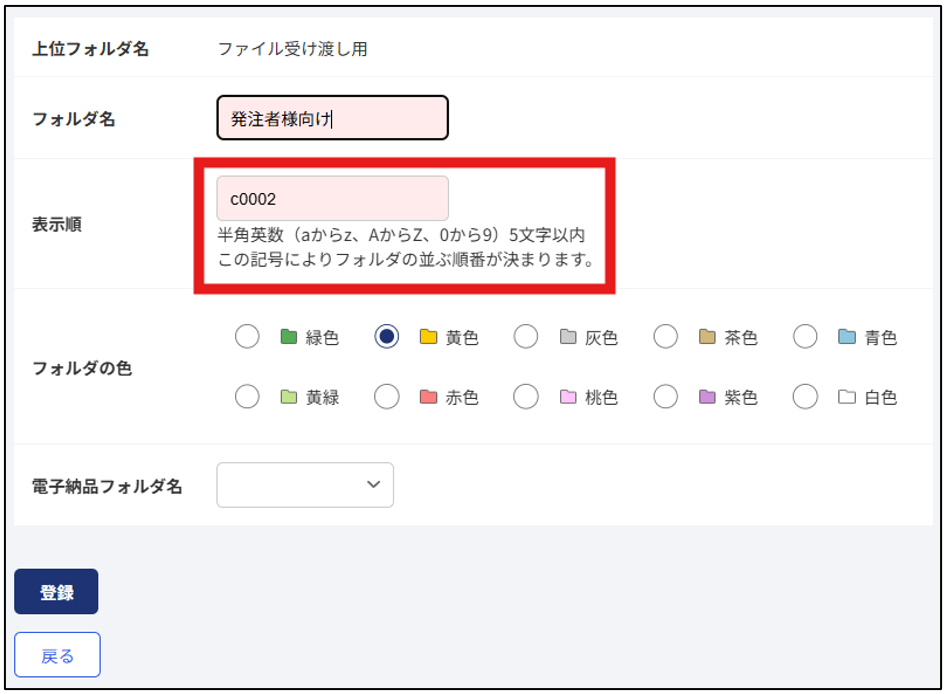Click the light green 黄緑 folder icon
The height and width of the screenshot is (694, 947).
(x=289, y=397)
